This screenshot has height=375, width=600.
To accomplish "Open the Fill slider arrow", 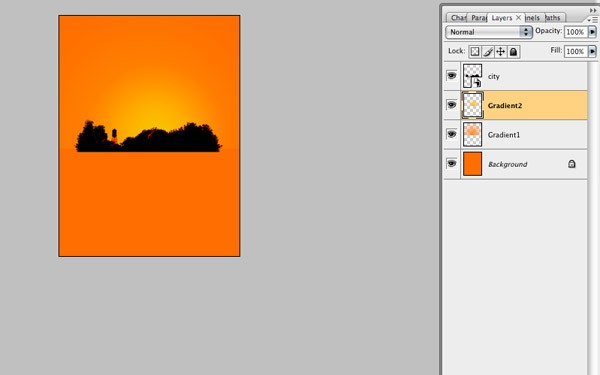I will tap(592, 51).
